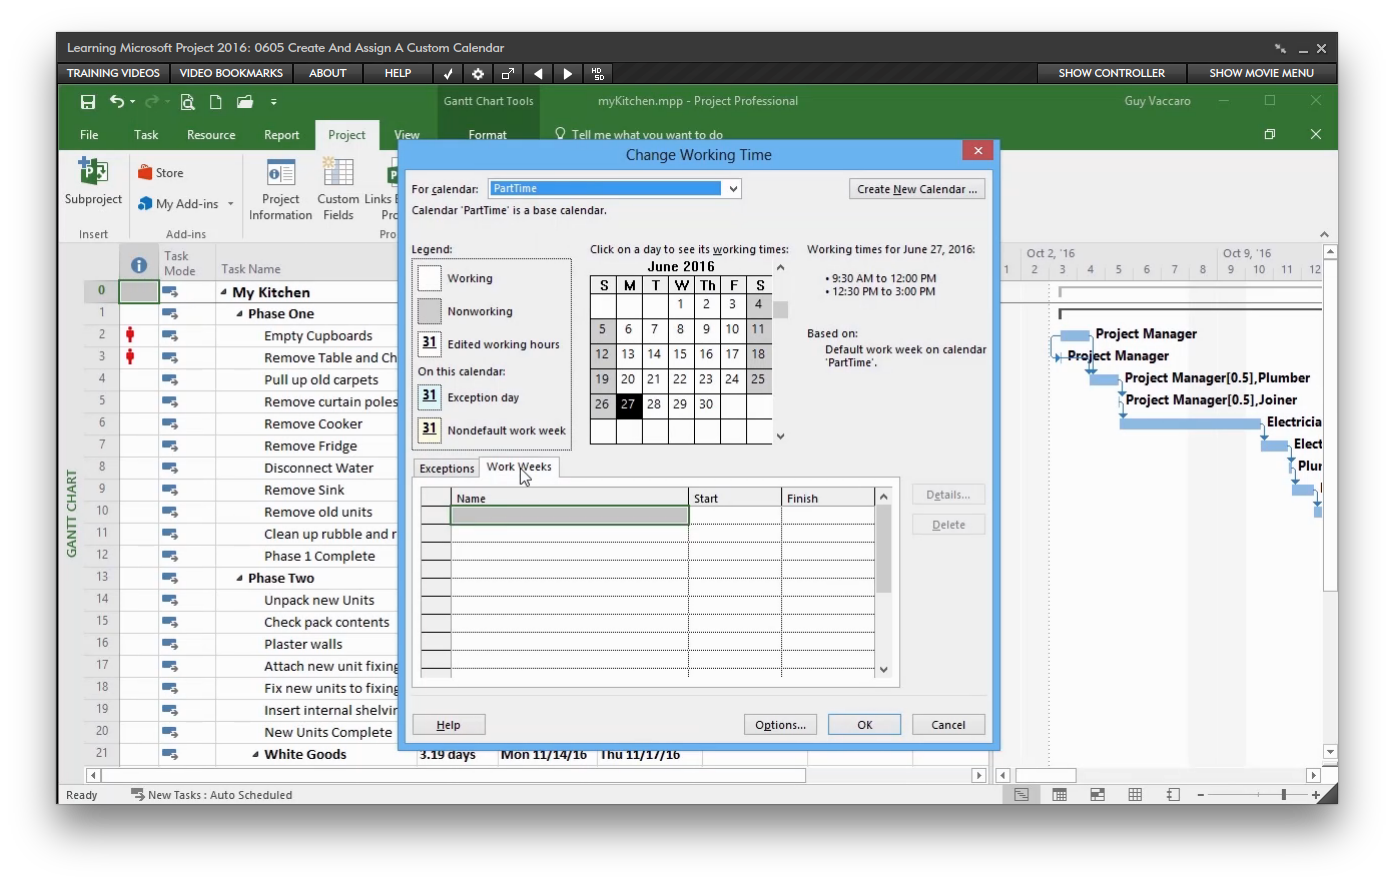Switch to the Exceptions tab

coord(446,467)
